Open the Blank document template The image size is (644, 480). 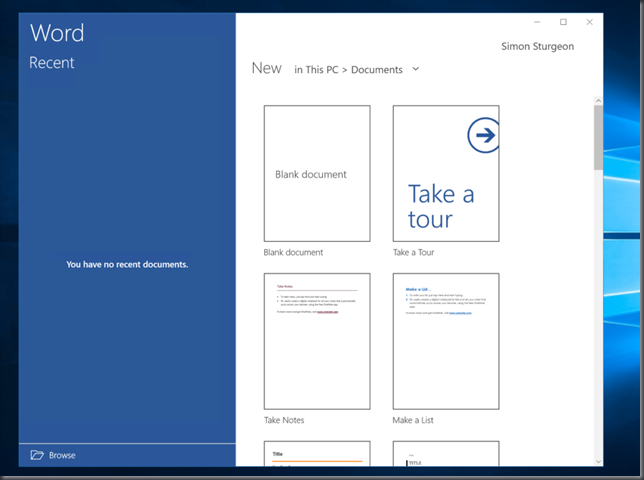click(317, 173)
